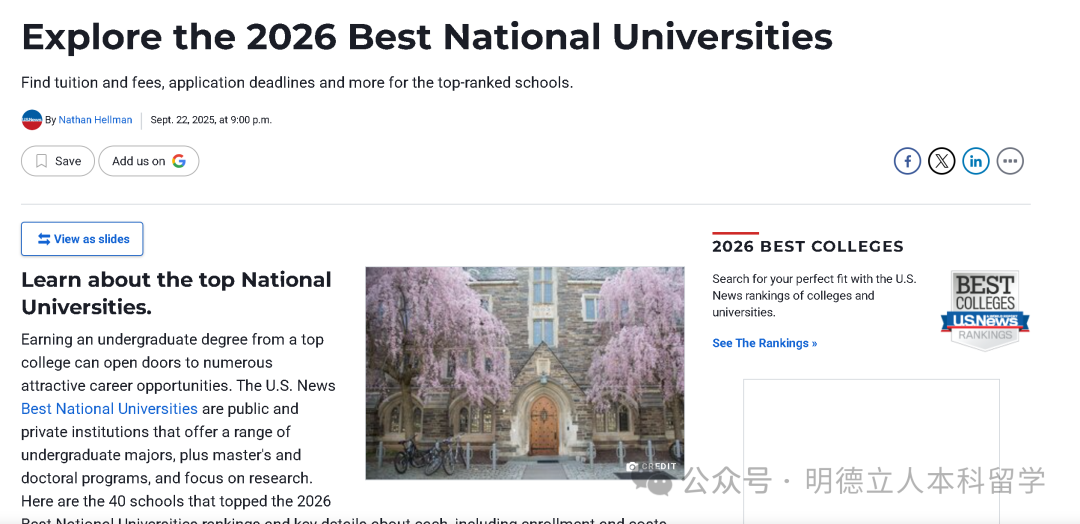Image resolution: width=1080 pixels, height=524 pixels.
Task: Click the Best Colleges rankings badge
Action: (x=984, y=310)
